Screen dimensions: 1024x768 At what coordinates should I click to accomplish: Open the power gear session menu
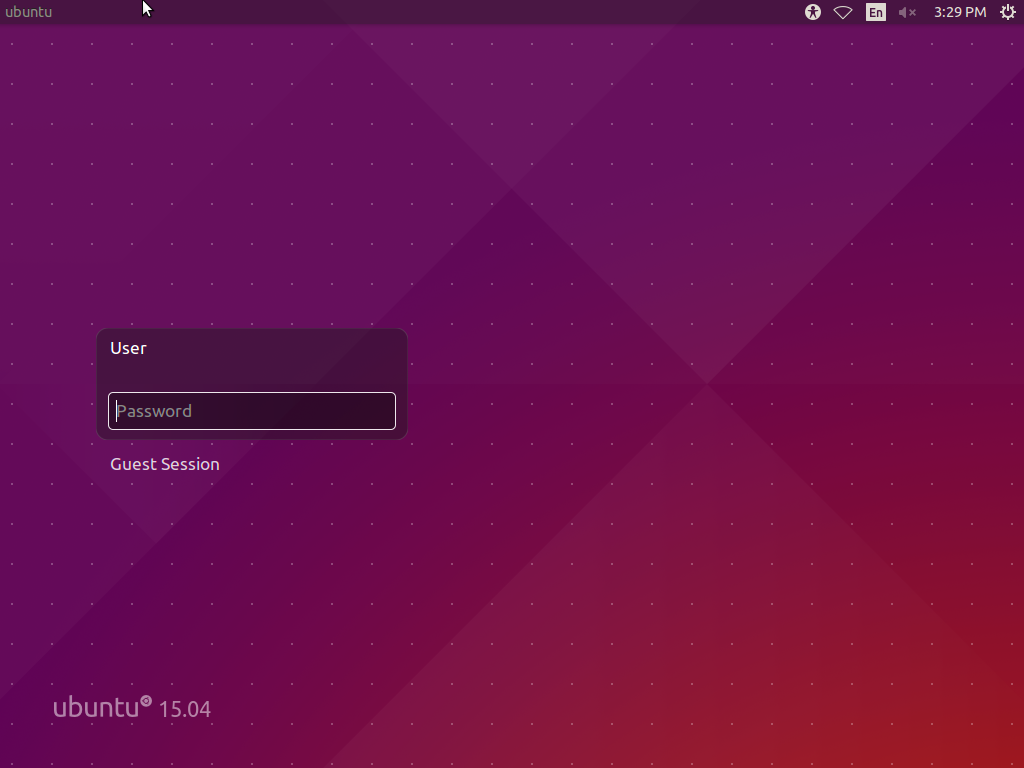click(1008, 12)
